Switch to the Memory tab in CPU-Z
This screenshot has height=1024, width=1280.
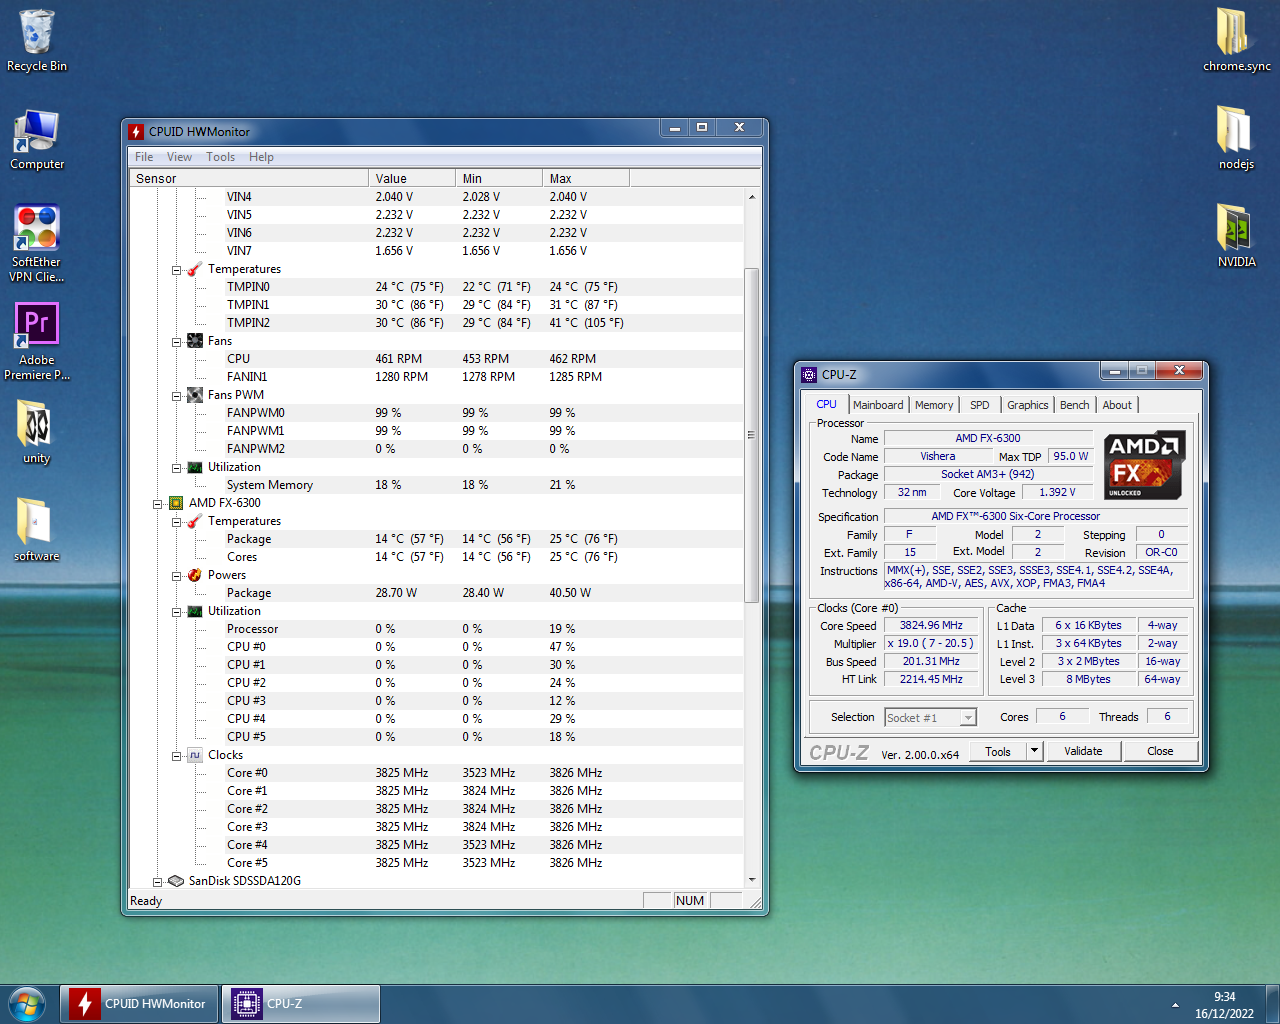point(933,405)
